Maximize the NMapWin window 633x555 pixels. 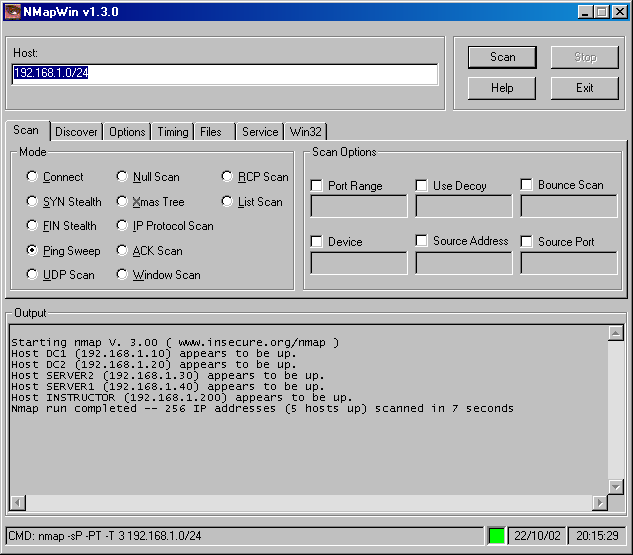pyautogui.click(x=601, y=12)
